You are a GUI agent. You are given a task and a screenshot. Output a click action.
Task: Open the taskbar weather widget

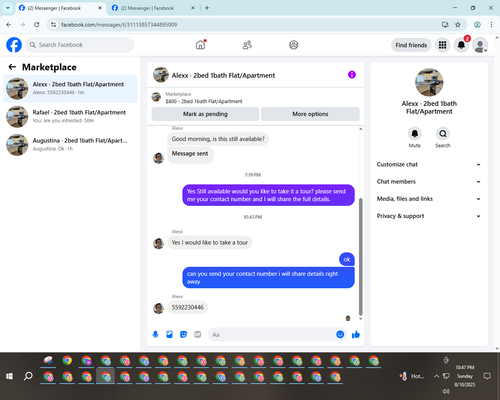click(412, 376)
